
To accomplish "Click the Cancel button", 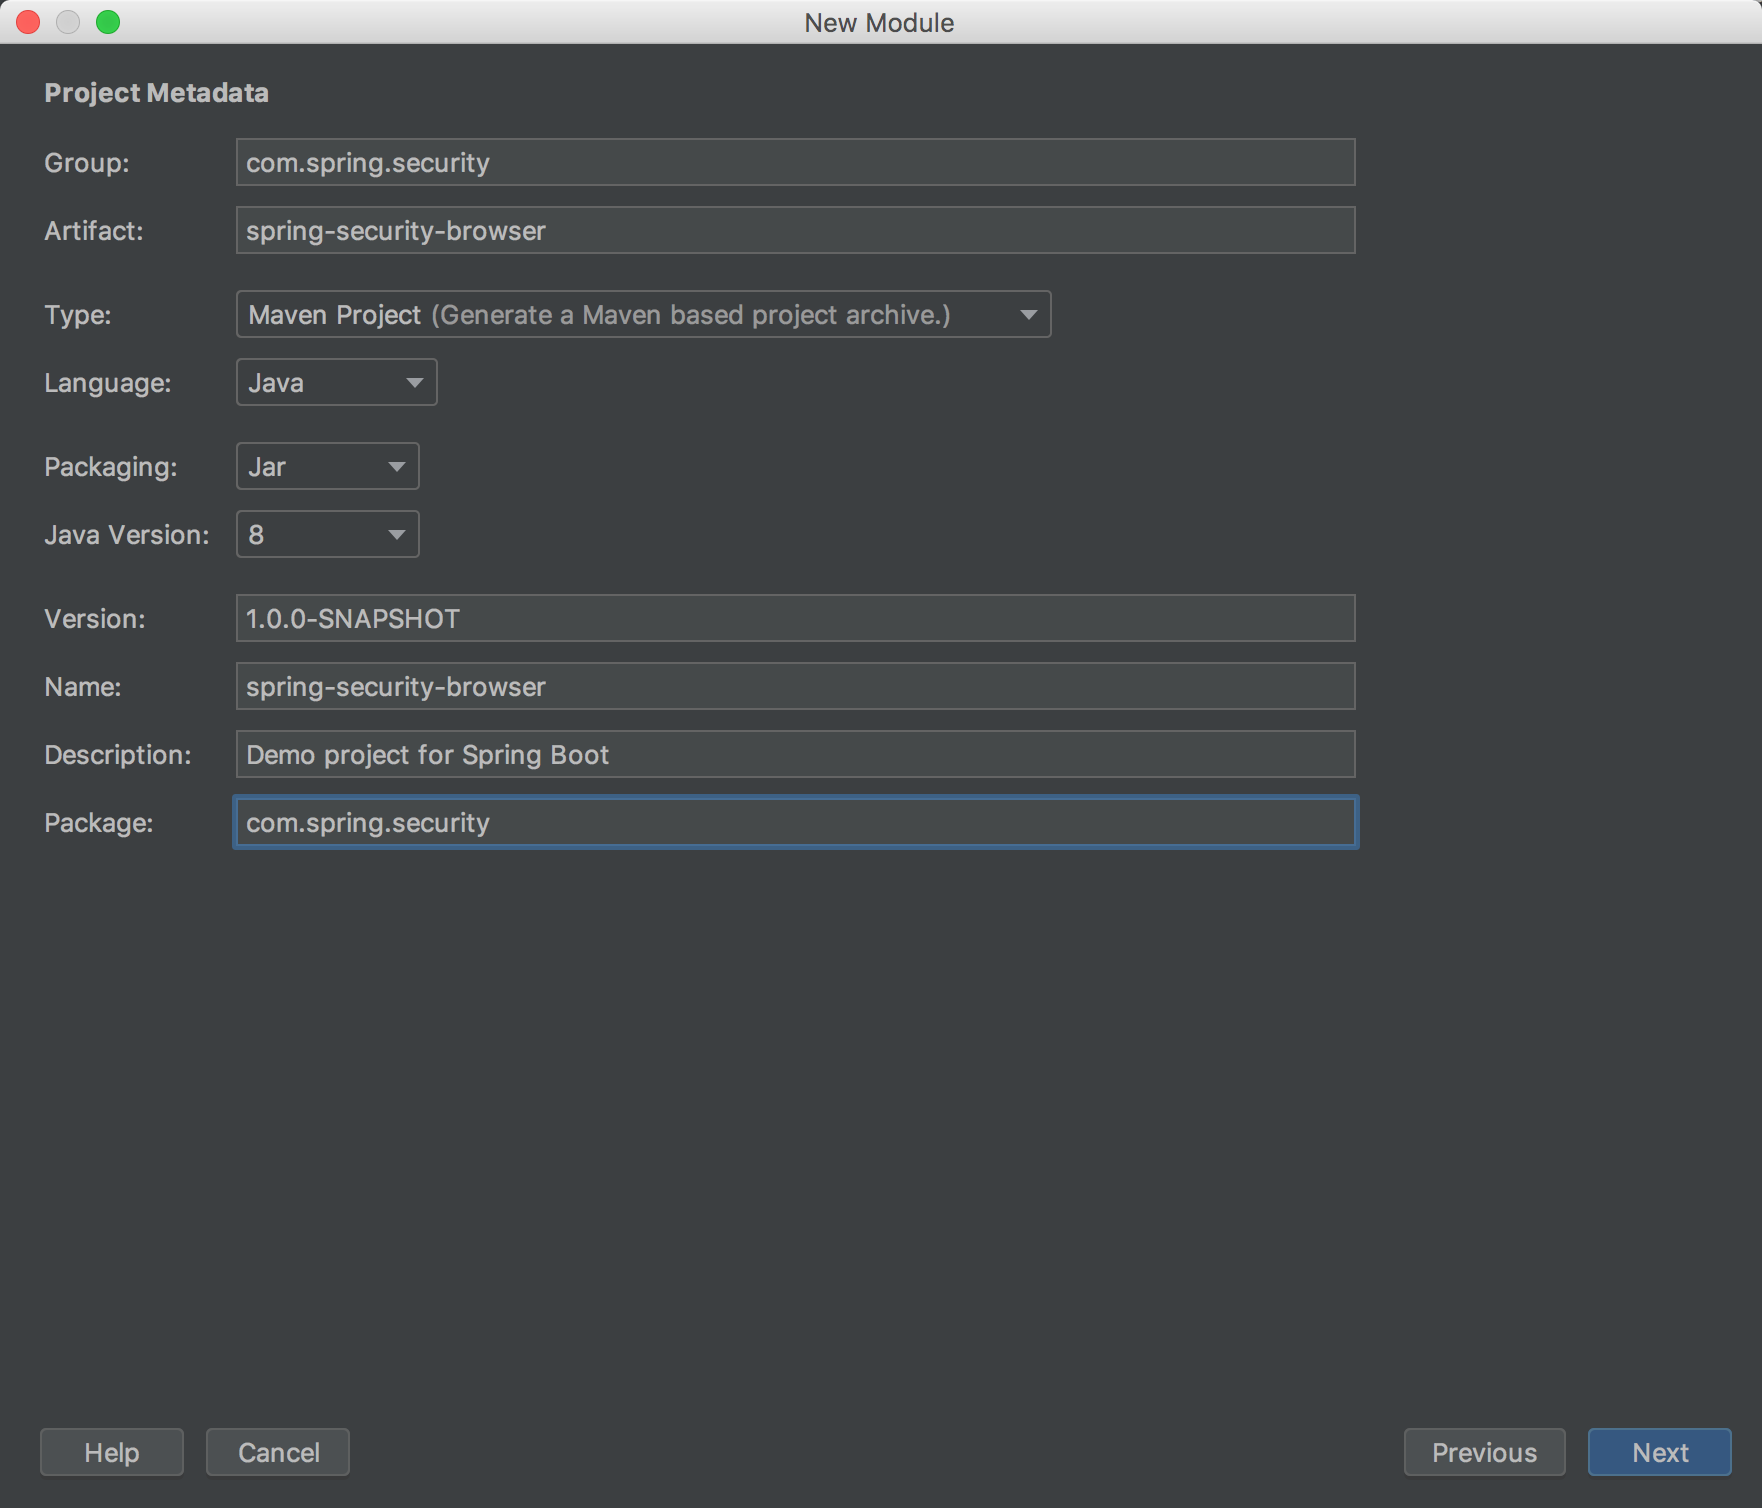I will pyautogui.click(x=278, y=1452).
